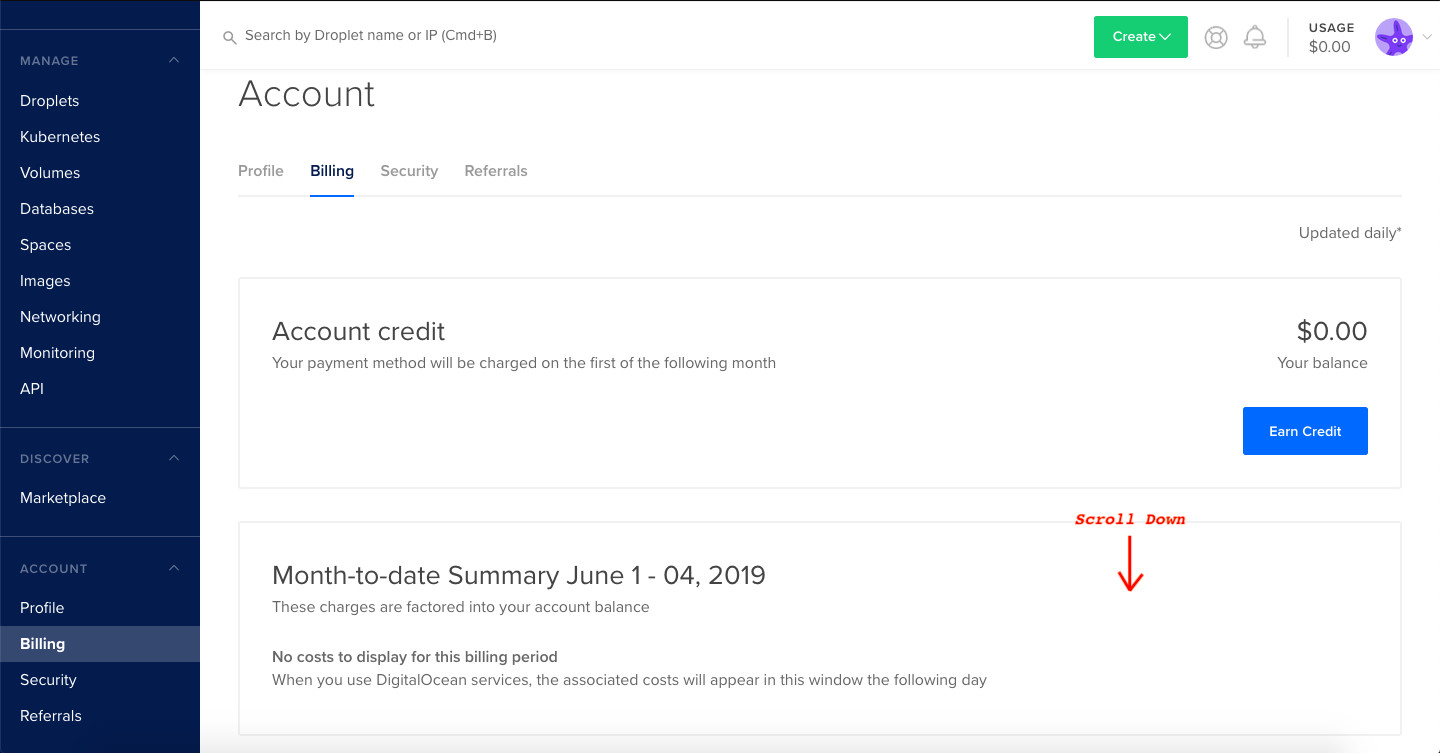Click the purple user avatar
Screen dimensions: 1440x753
(x=1394, y=37)
